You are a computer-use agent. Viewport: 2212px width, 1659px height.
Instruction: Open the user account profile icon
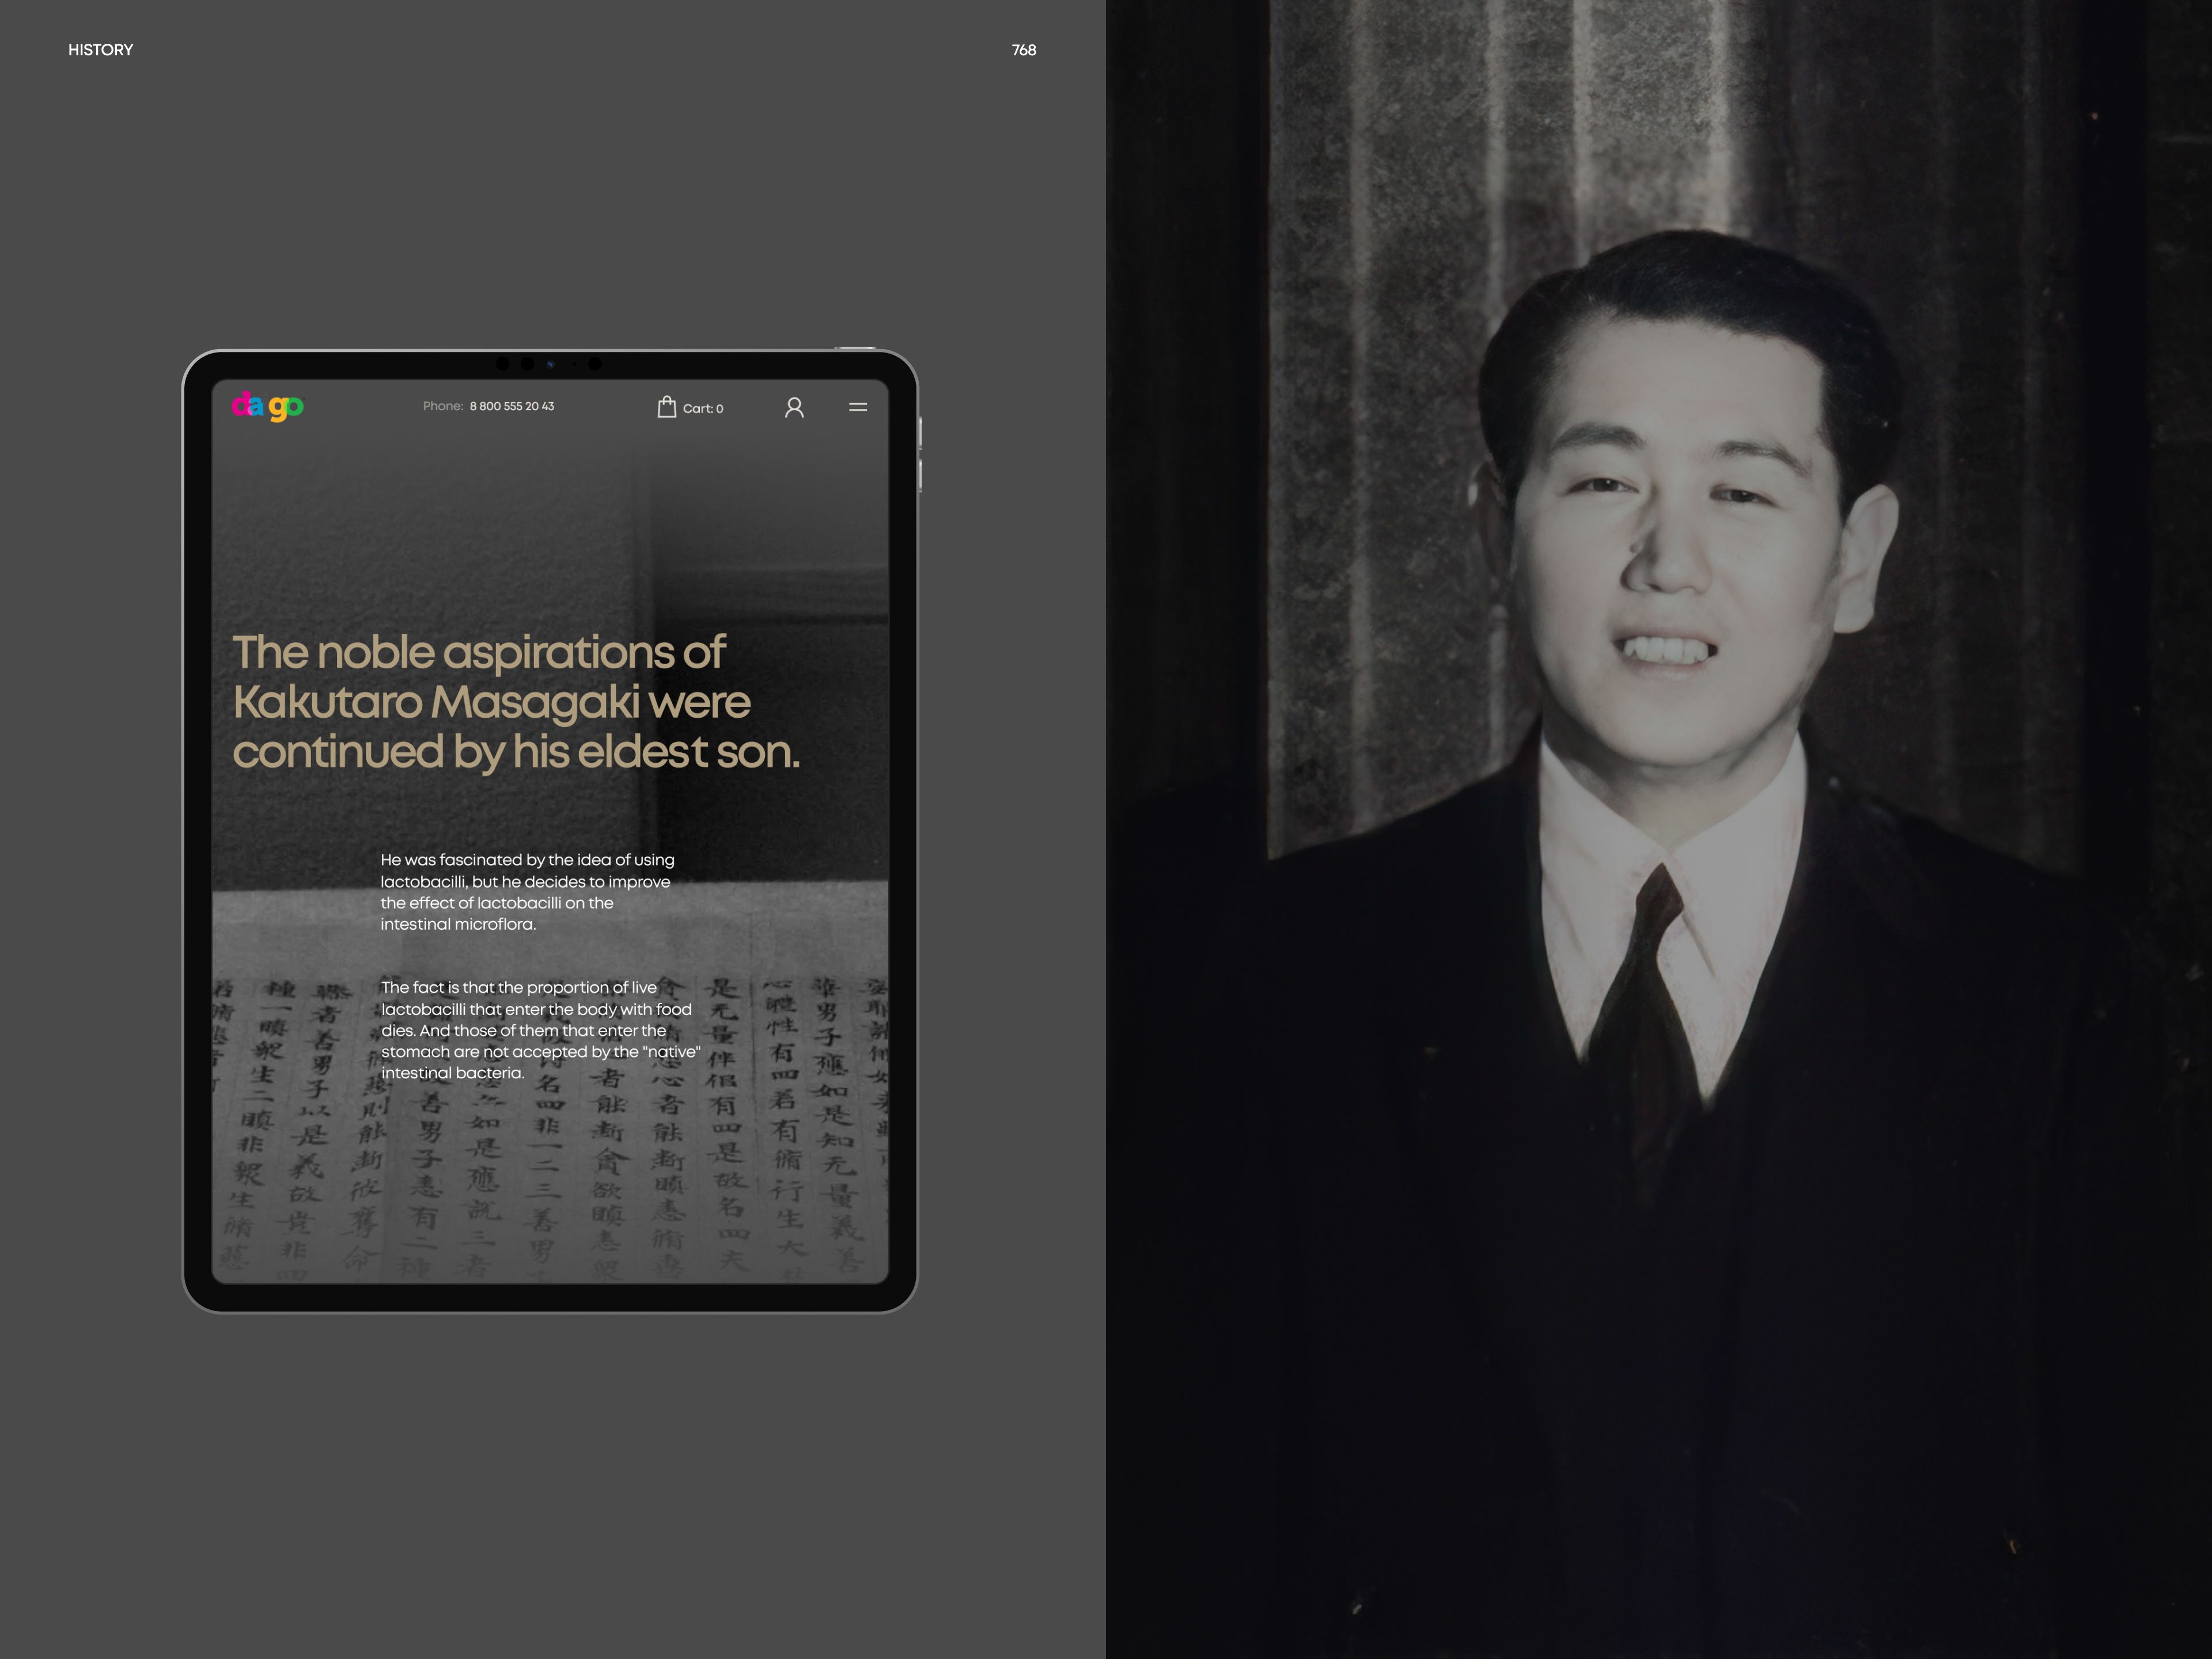click(x=794, y=407)
